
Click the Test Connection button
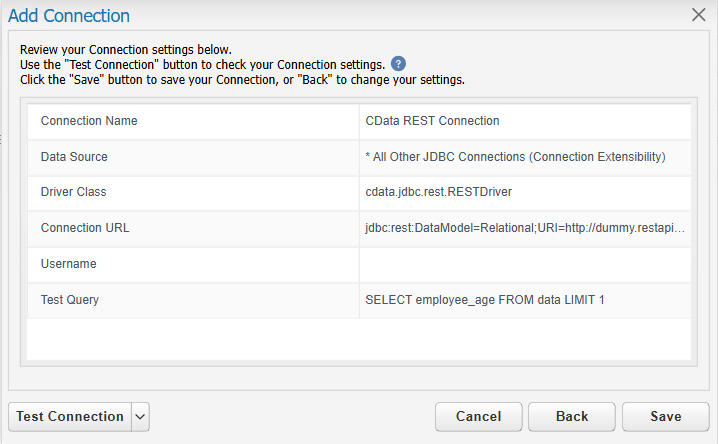coord(70,417)
